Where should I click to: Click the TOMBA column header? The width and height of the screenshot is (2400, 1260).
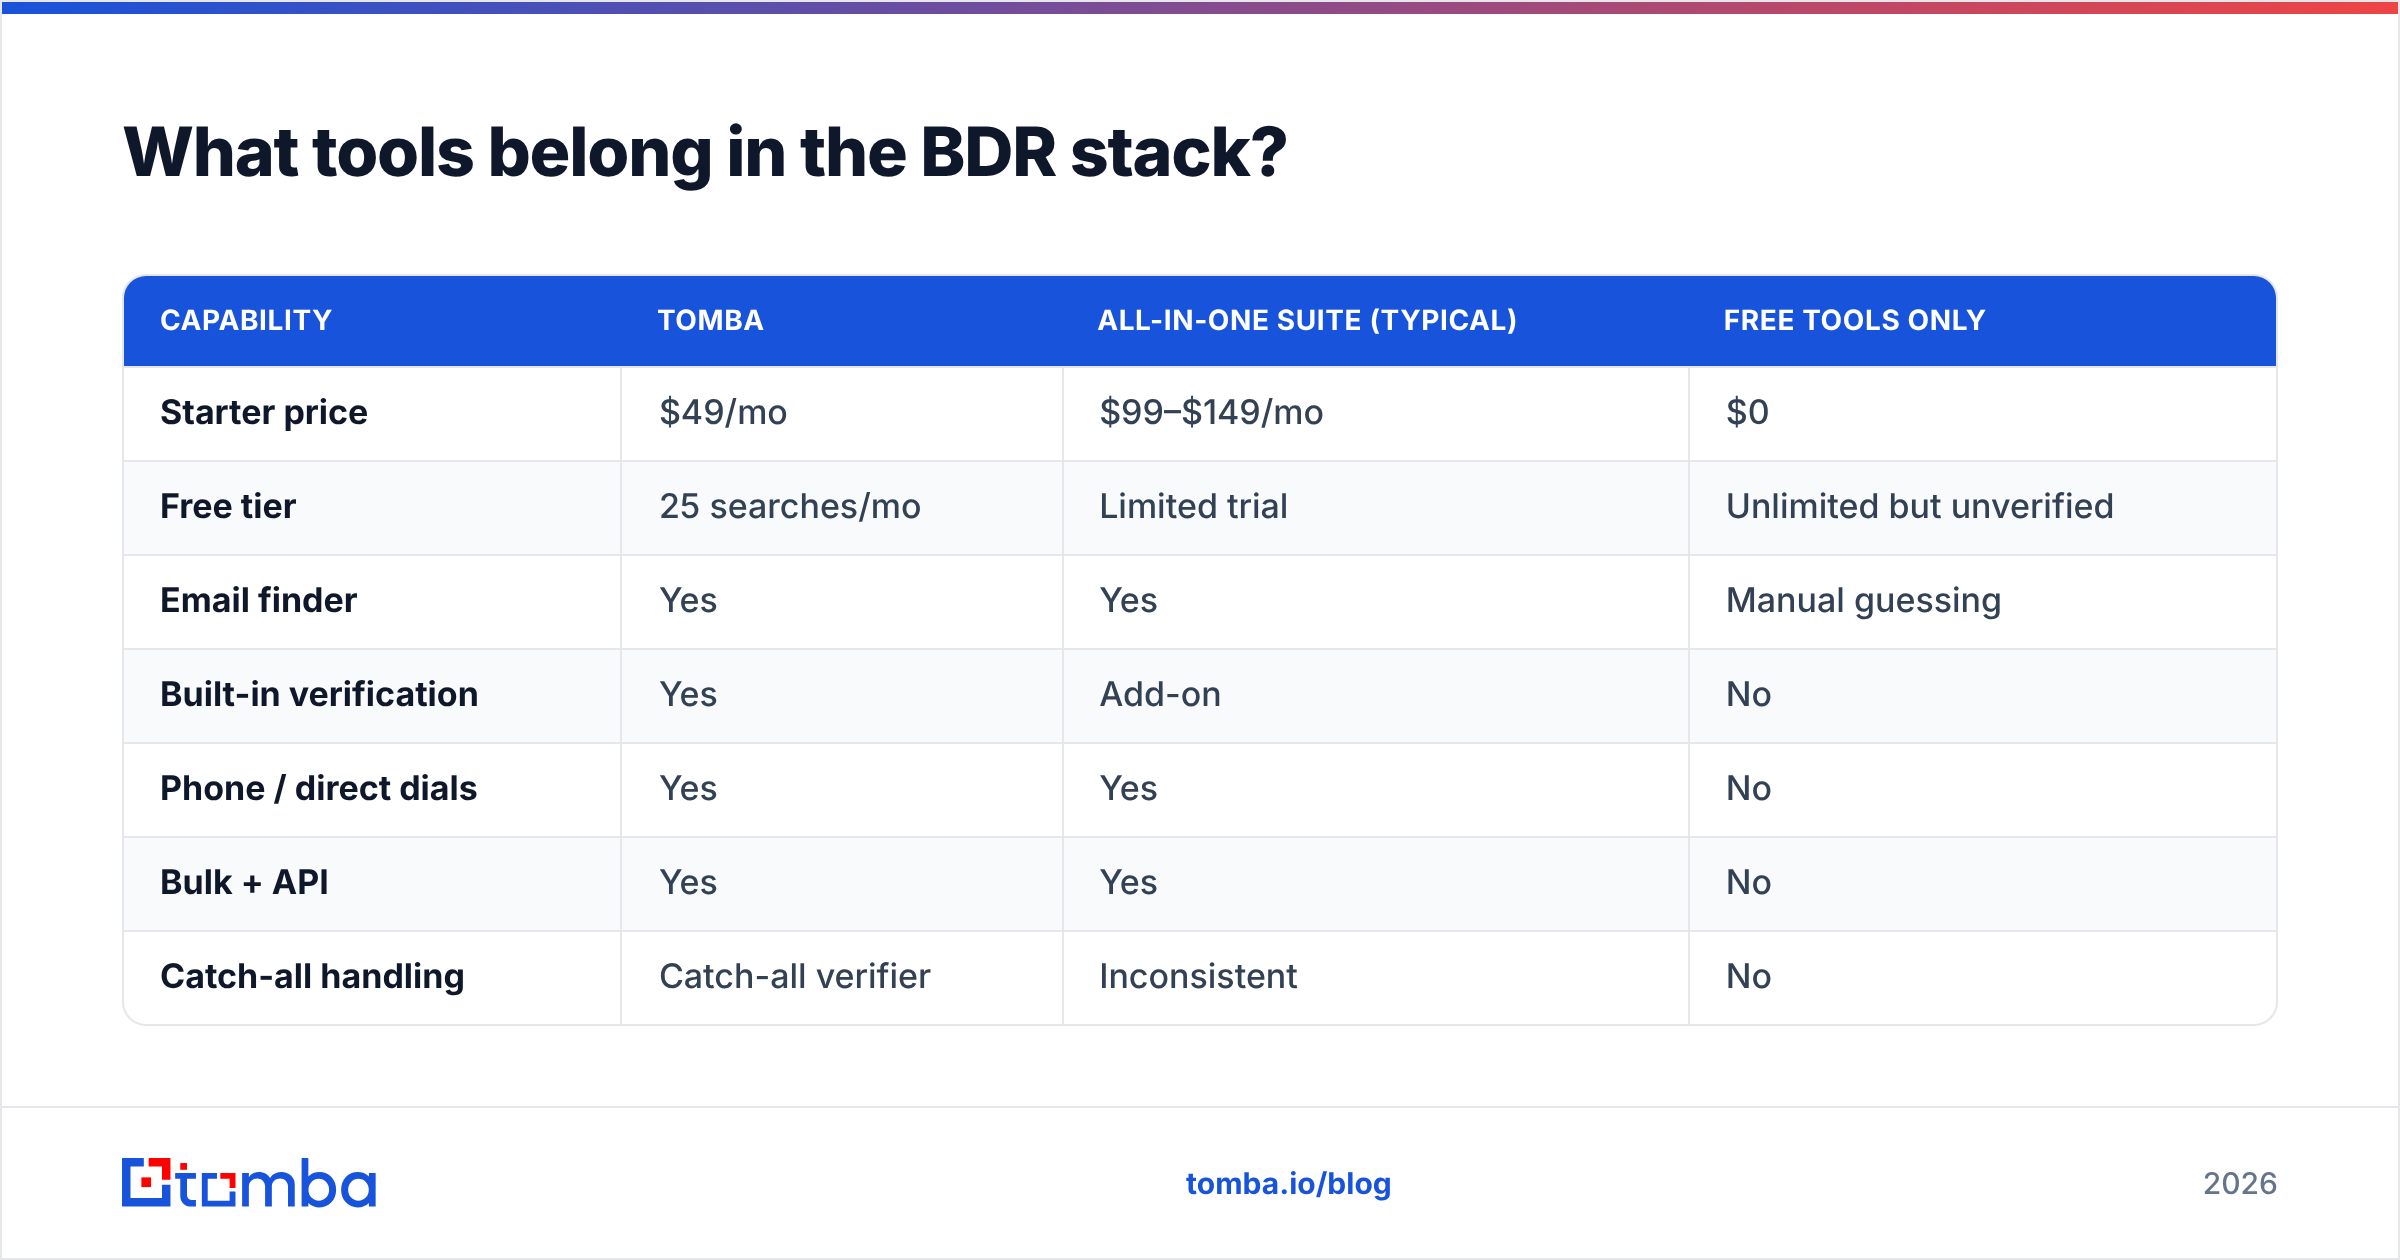click(710, 320)
